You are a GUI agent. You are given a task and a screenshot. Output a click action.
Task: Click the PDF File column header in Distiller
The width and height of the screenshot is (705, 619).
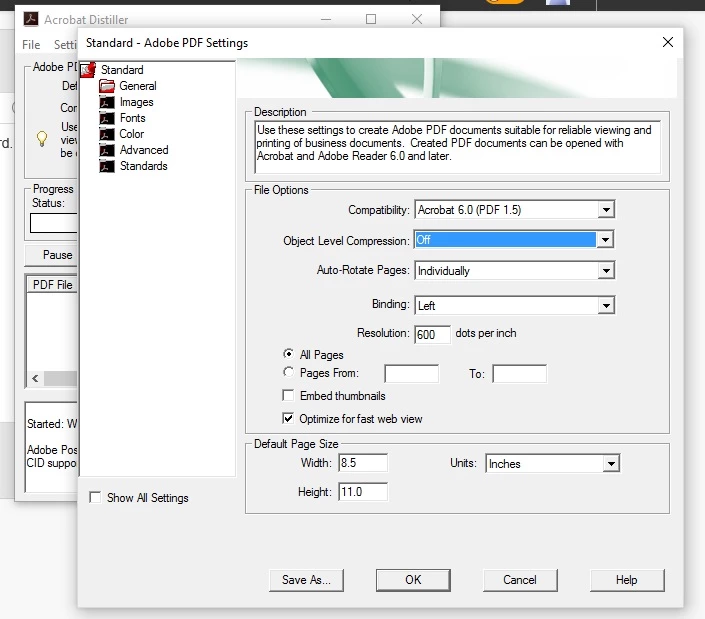pyautogui.click(x=53, y=285)
